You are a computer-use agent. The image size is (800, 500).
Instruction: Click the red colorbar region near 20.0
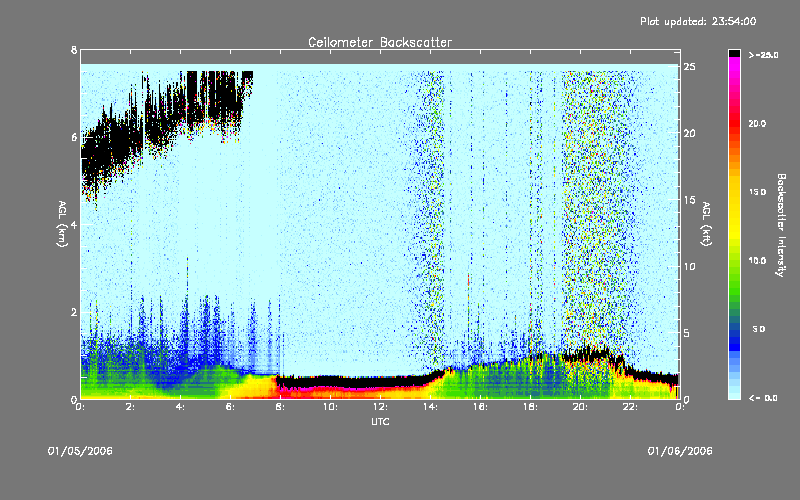[x=734, y=123]
